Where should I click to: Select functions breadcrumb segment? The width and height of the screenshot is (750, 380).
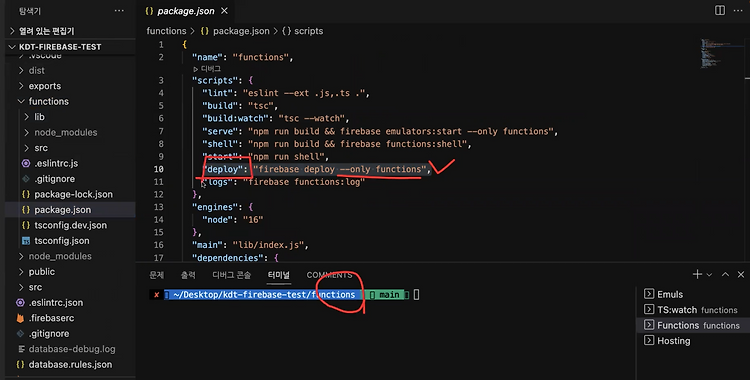[166, 31]
